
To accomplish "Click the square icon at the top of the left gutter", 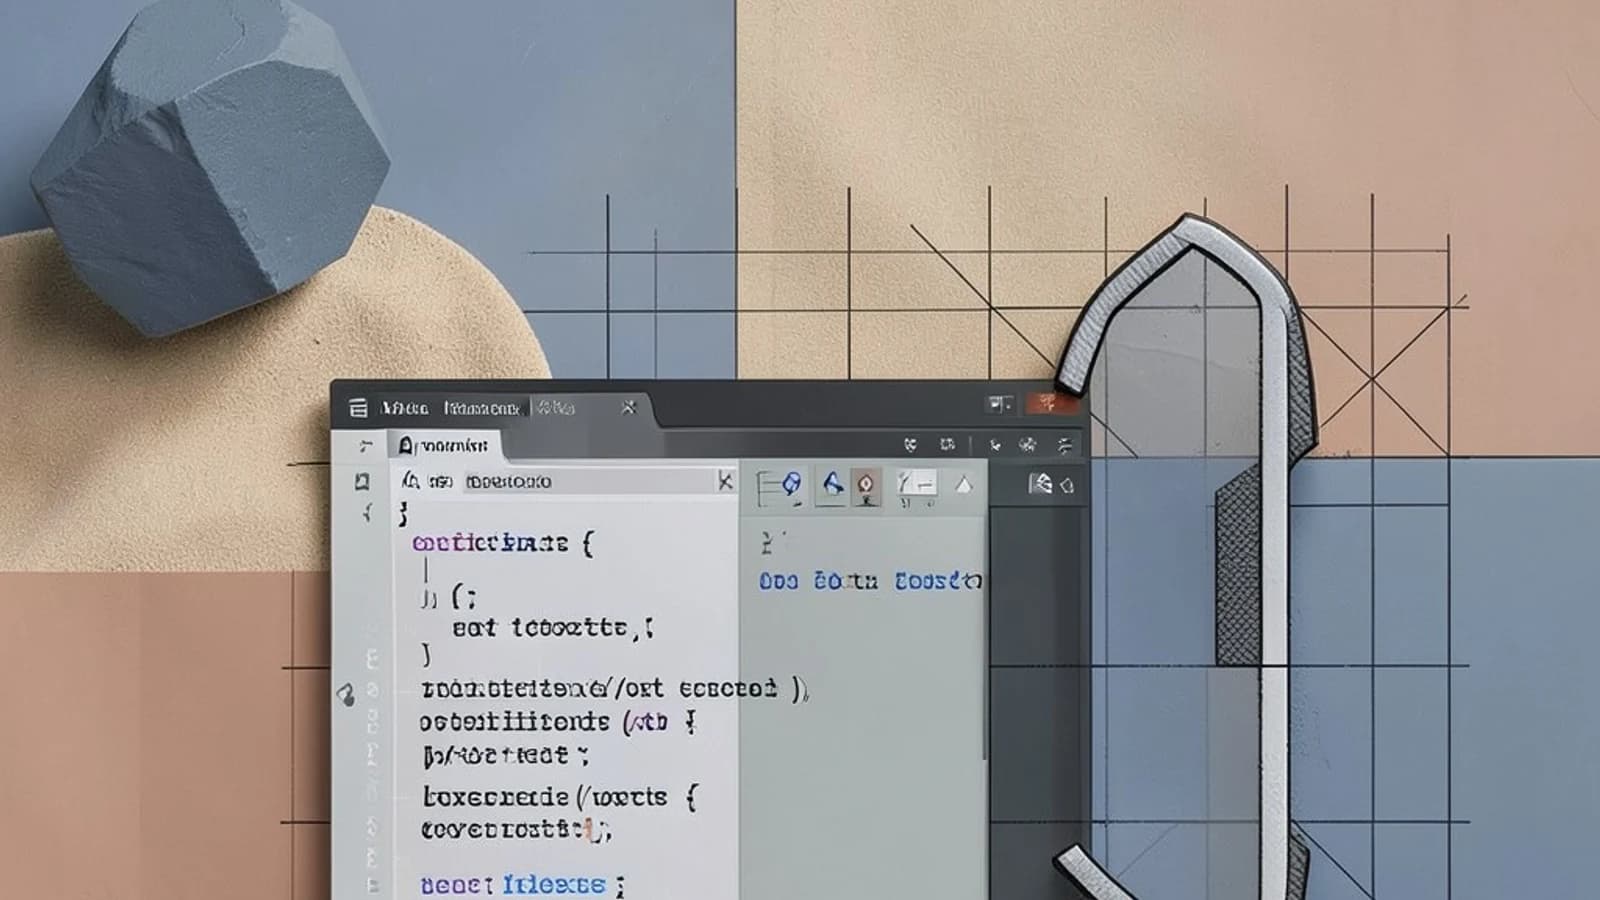I will (362, 482).
